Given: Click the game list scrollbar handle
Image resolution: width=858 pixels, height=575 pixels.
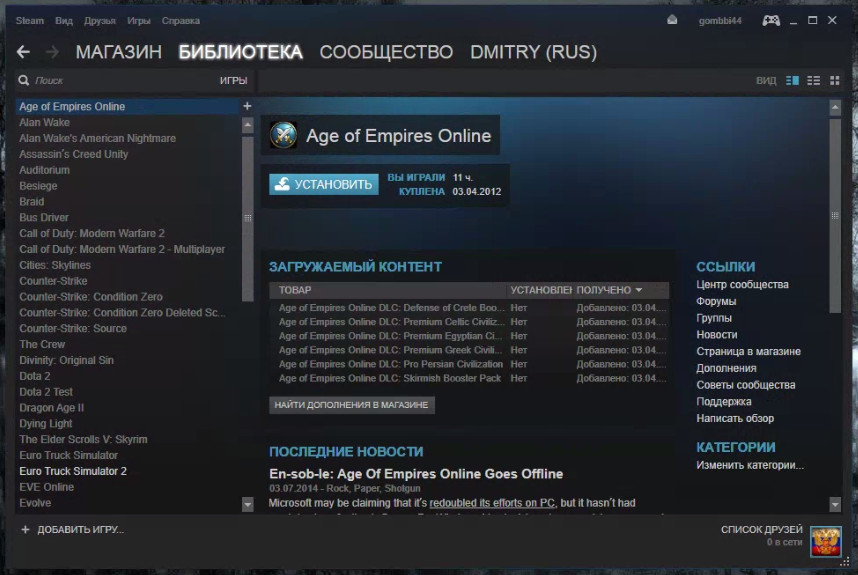Looking at the screenshot, I should click(247, 218).
